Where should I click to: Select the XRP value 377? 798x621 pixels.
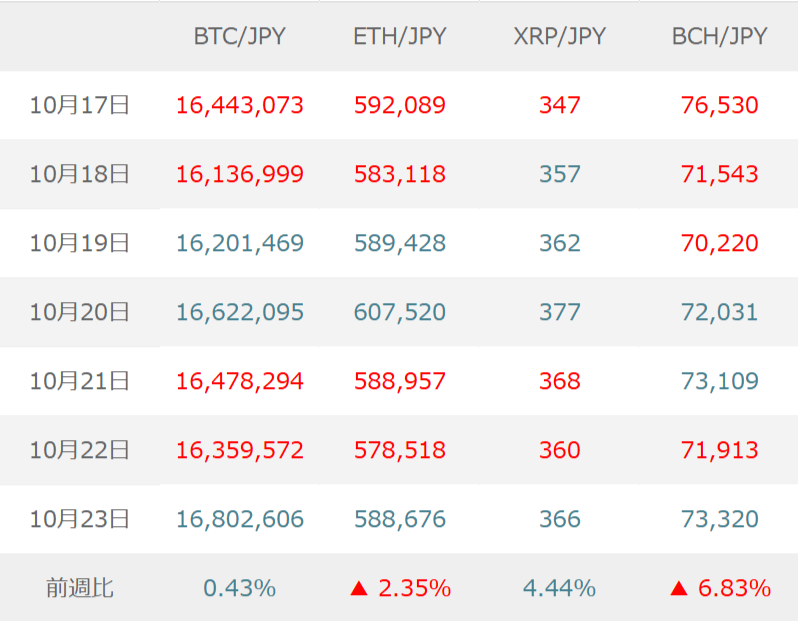coord(559,312)
